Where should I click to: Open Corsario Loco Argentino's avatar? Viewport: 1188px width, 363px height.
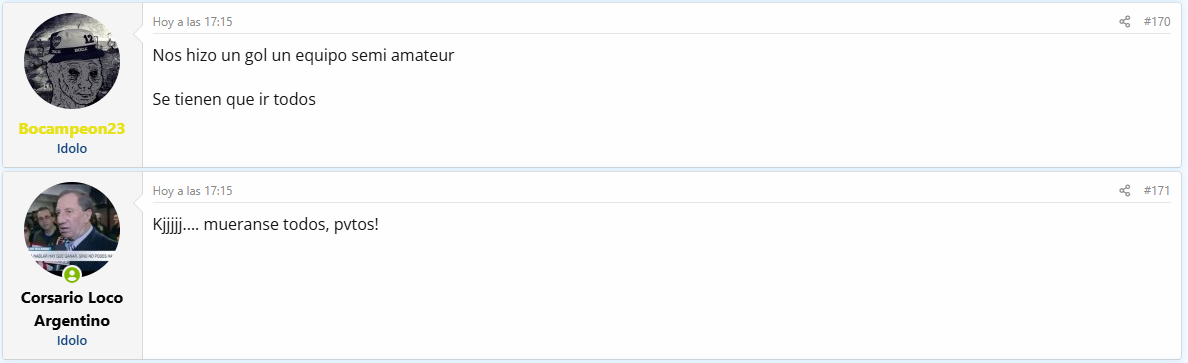click(72, 230)
